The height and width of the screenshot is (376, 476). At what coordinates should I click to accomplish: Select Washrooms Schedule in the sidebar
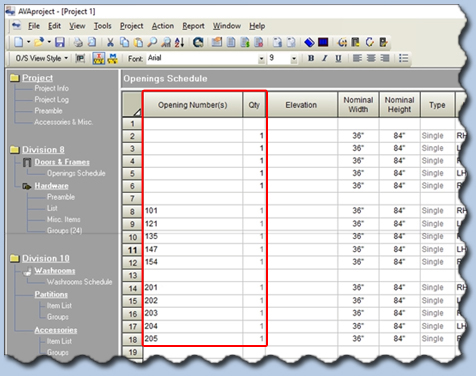[79, 282]
